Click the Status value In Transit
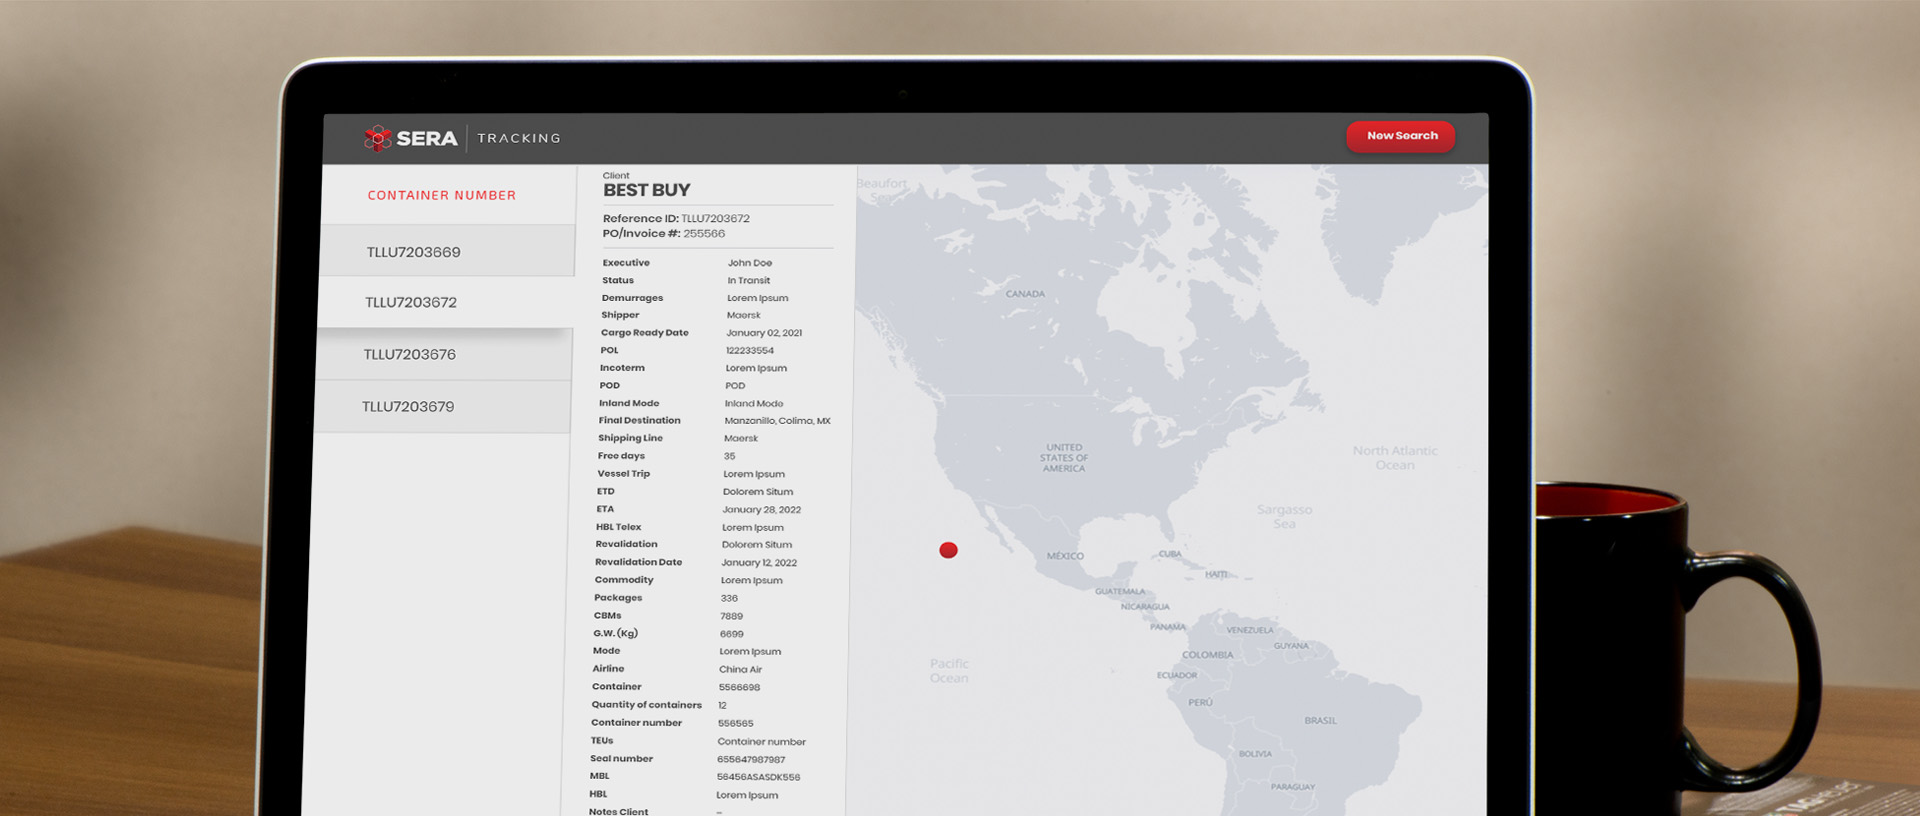1920x816 pixels. pyautogui.click(x=748, y=280)
